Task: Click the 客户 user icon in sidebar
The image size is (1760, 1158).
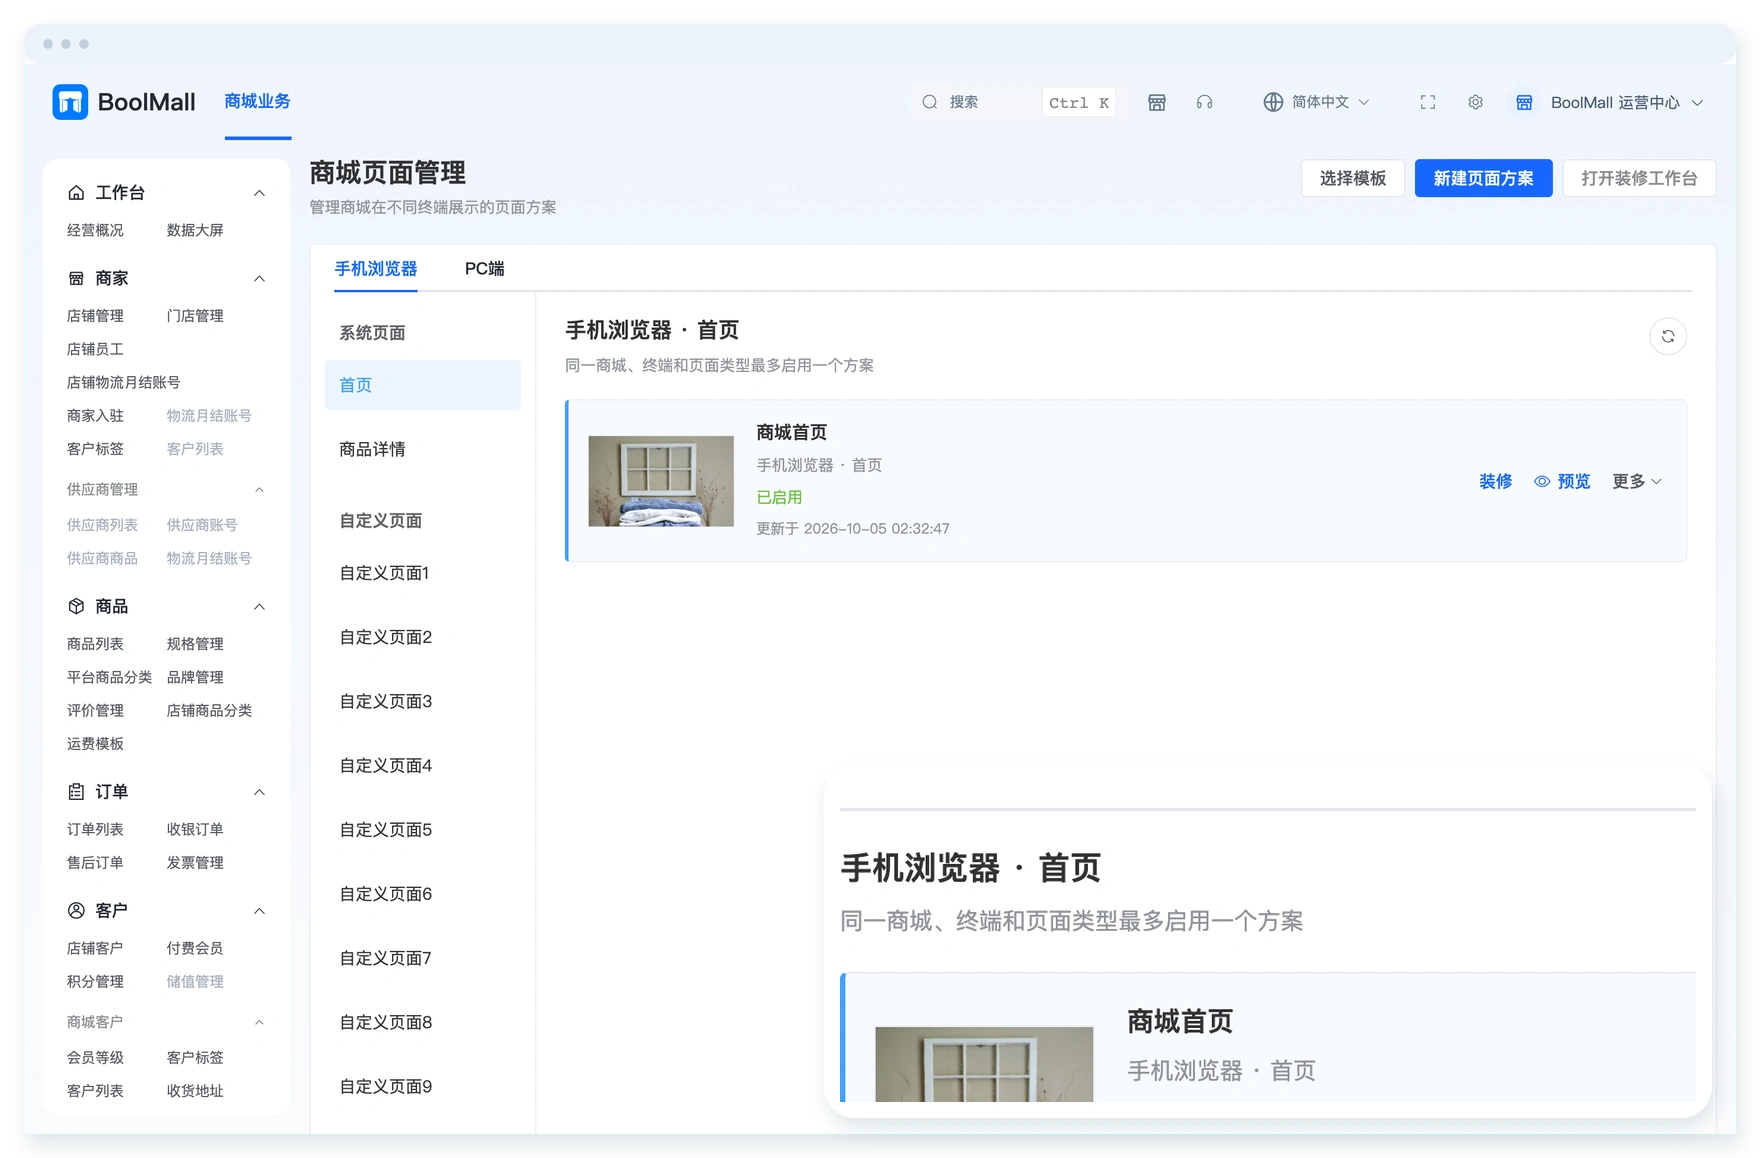Action: 76,910
